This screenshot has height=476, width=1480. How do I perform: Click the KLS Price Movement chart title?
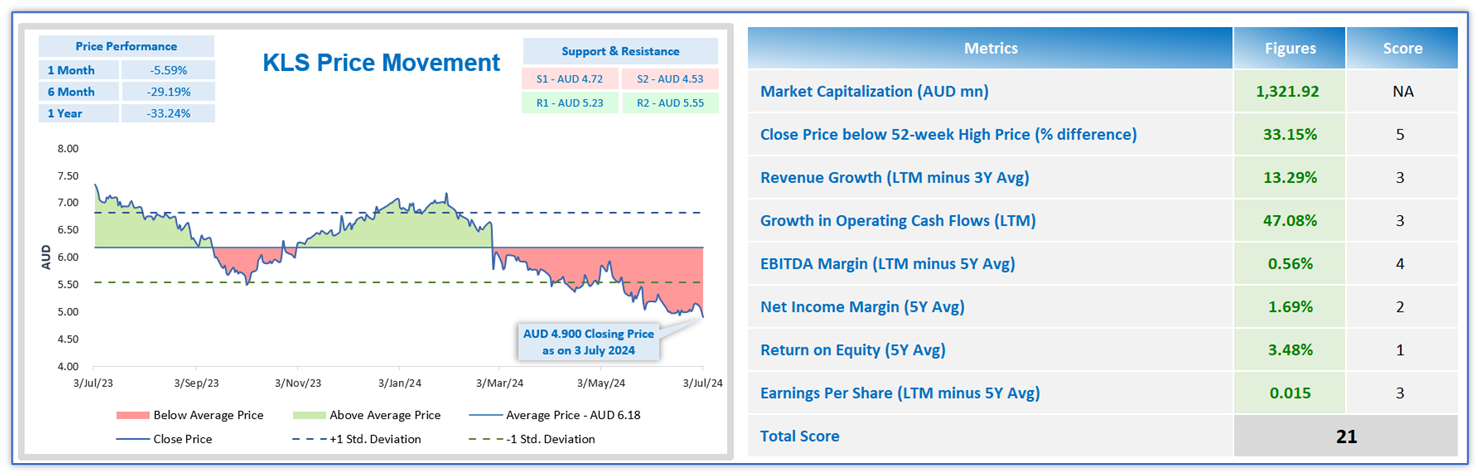pyautogui.click(x=380, y=63)
